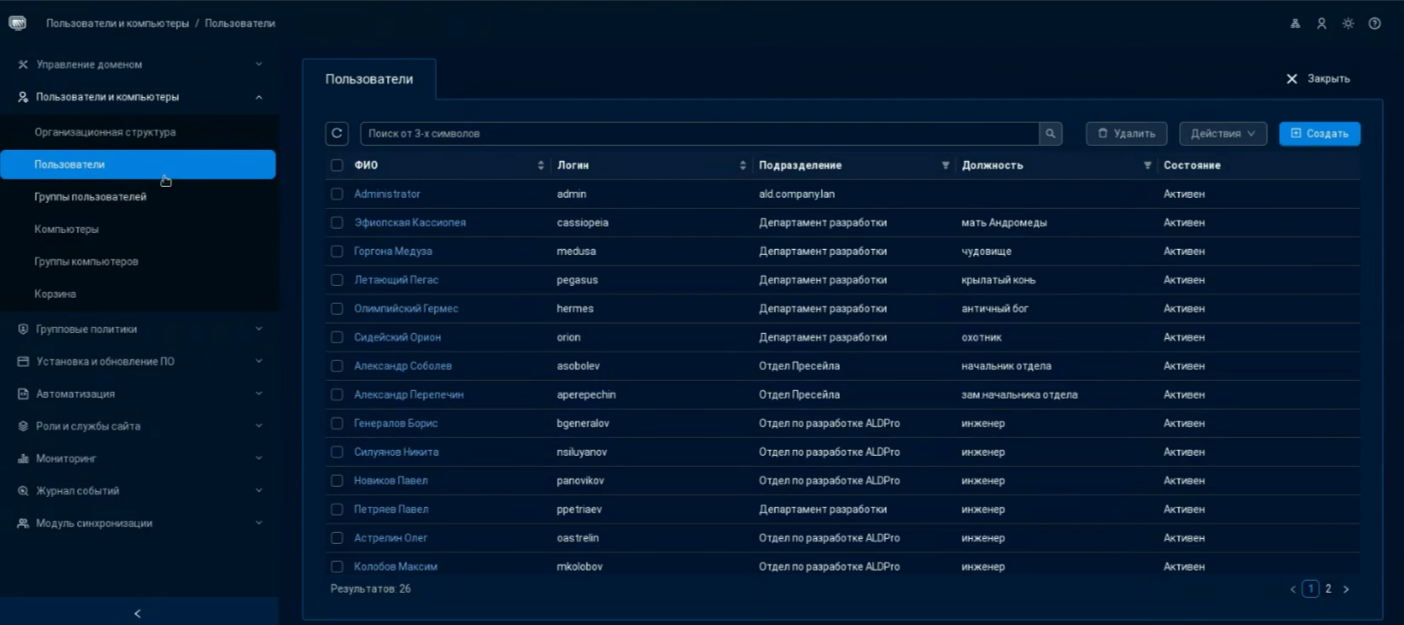The image size is (1404, 625).
Task: Open the Действия dropdown
Action: coord(1223,133)
